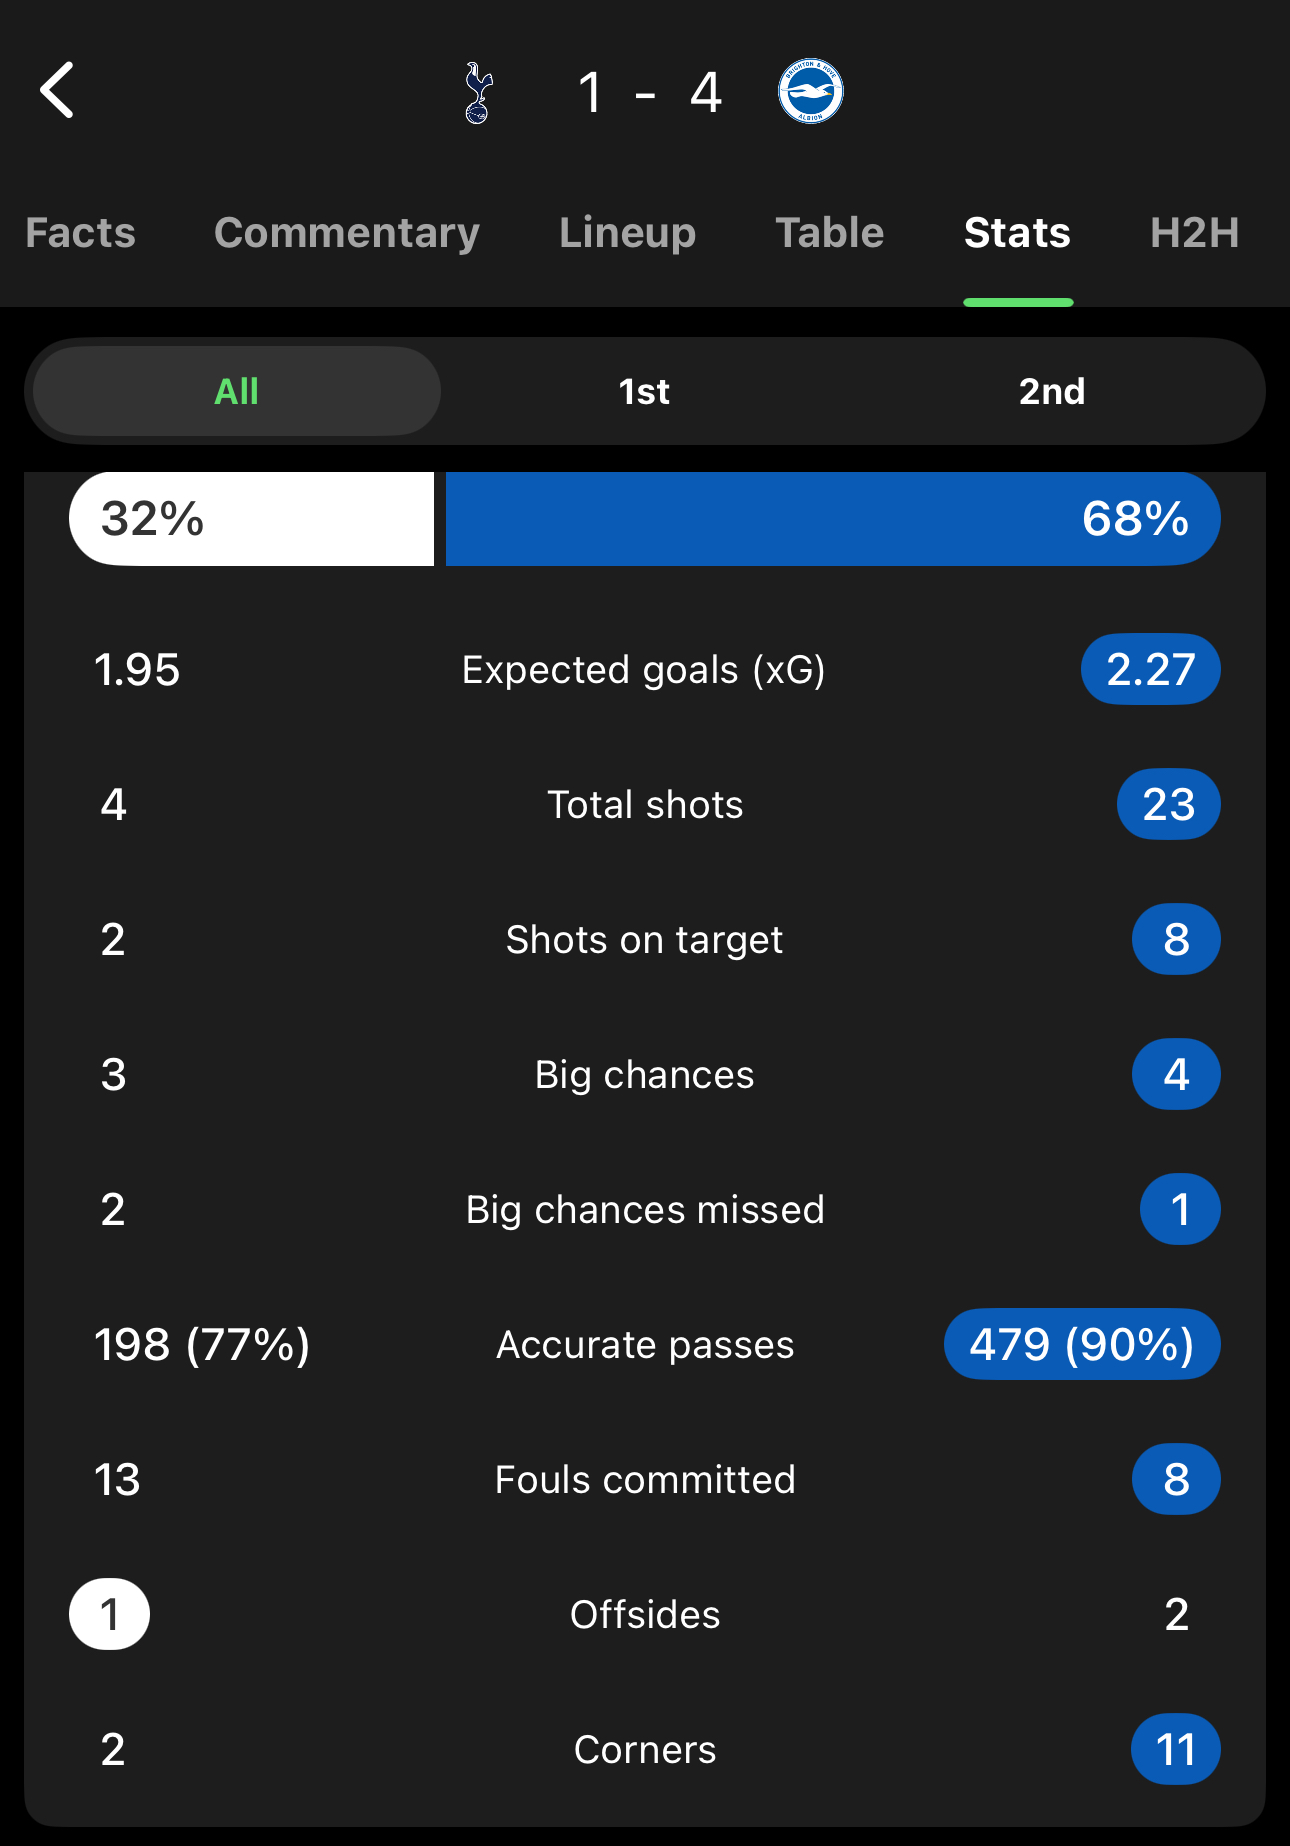Show 2nd half statistics
Viewport: 1290px width, 1846px height.
point(1052,391)
